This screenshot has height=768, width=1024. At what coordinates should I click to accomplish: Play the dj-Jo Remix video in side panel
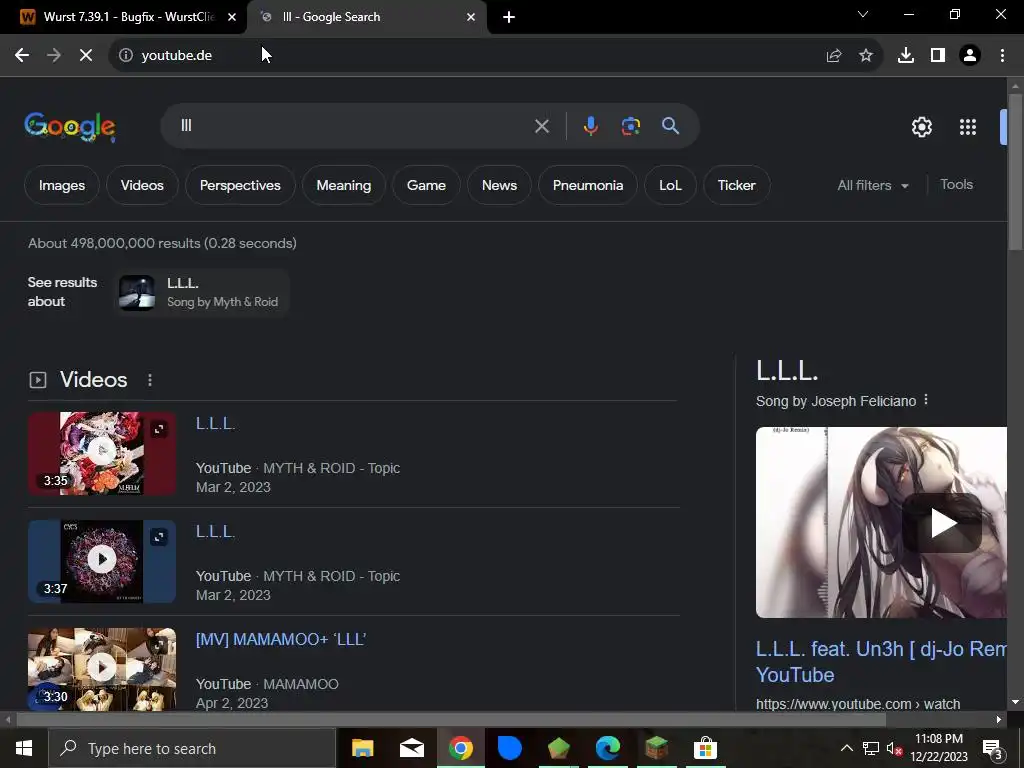pyautogui.click(x=942, y=523)
